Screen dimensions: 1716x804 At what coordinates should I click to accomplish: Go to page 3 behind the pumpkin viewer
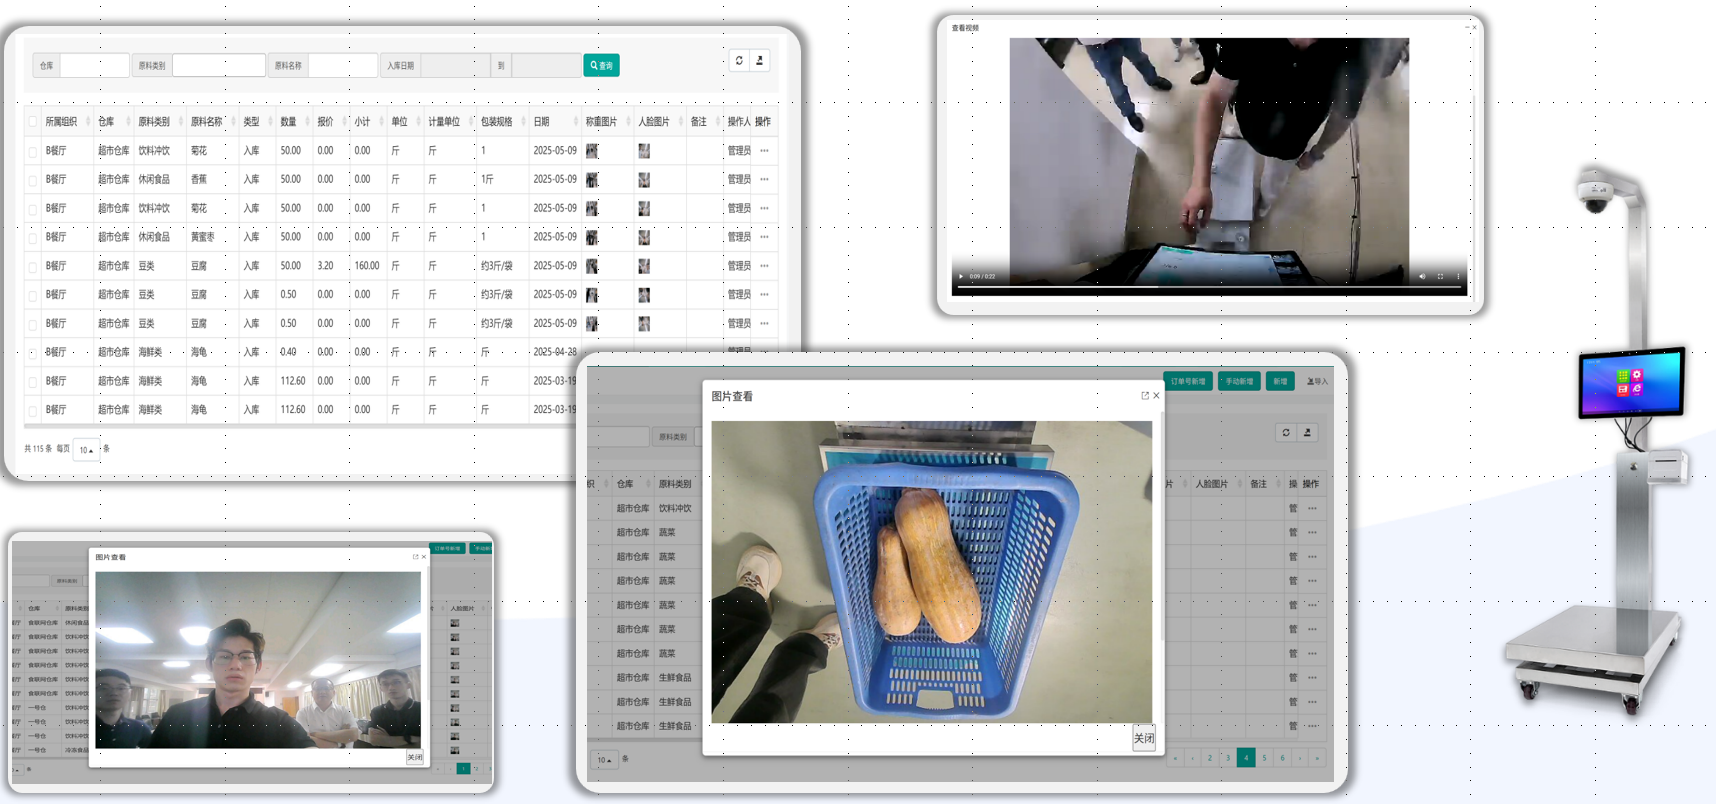(1228, 758)
